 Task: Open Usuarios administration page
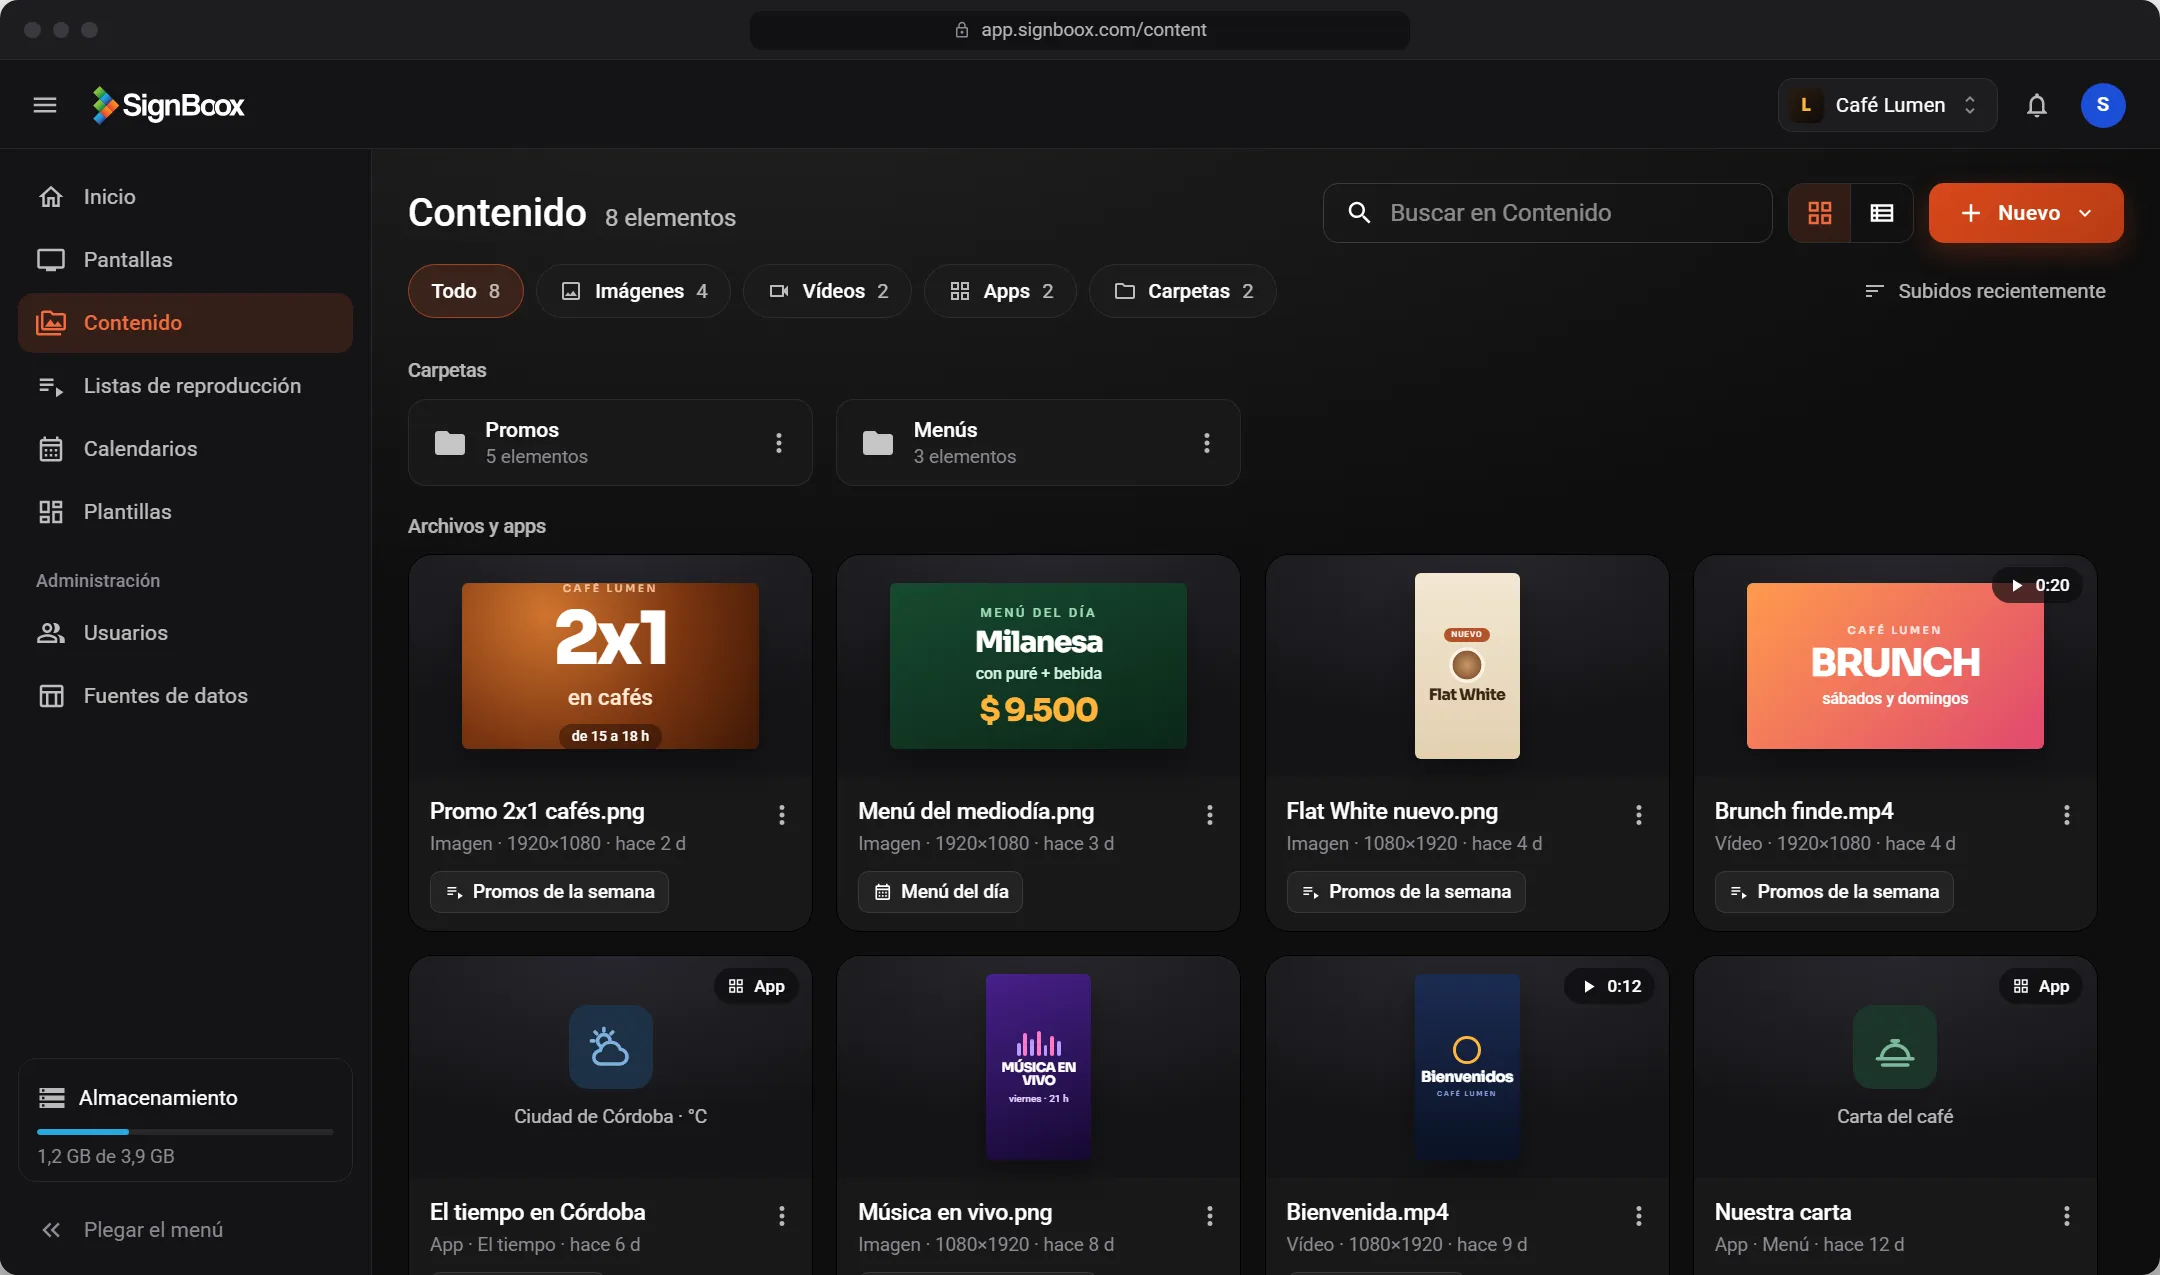[185, 633]
